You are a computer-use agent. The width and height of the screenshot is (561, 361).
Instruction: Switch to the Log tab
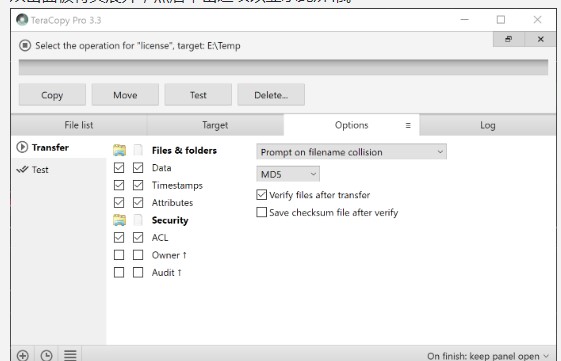click(488, 125)
